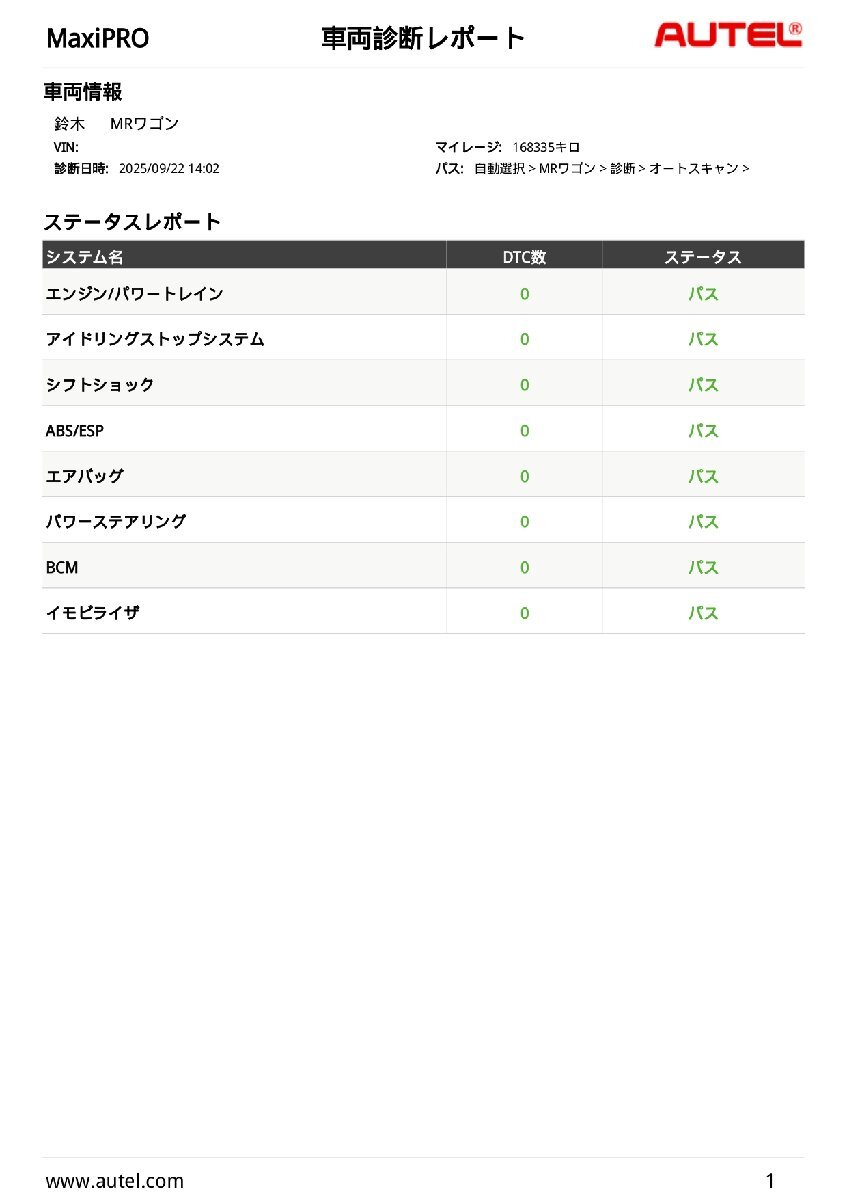Screen dimensions: 847x1200
Task: Select the イモビライザ system name
Action: [x=92, y=613]
